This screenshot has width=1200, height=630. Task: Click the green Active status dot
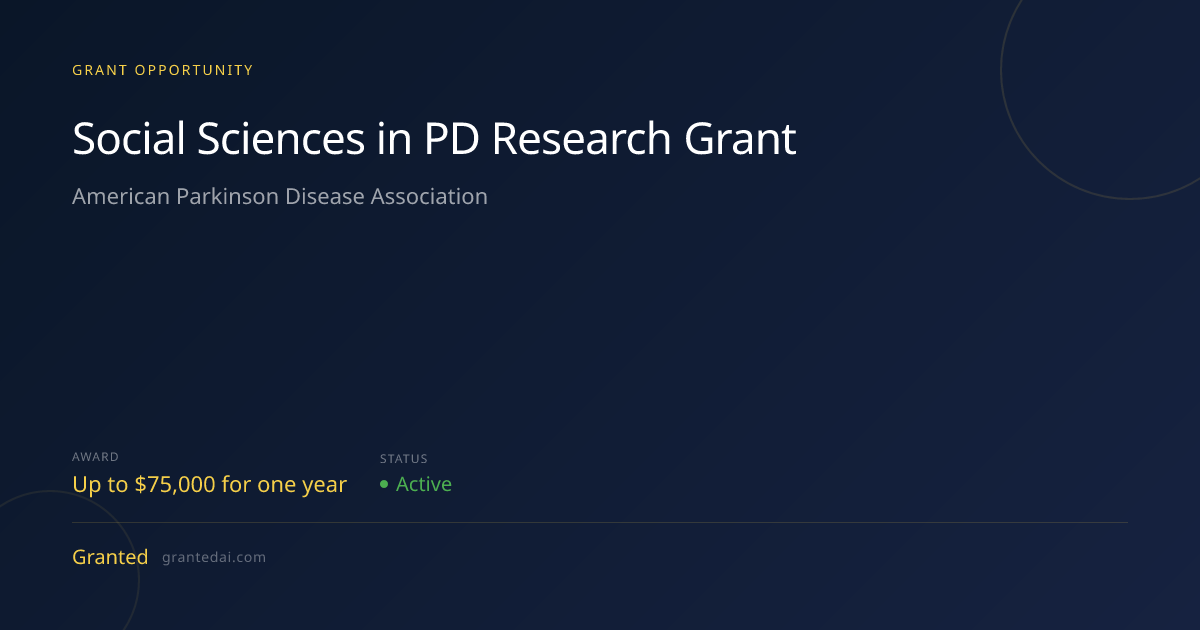(x=384, y=484)
